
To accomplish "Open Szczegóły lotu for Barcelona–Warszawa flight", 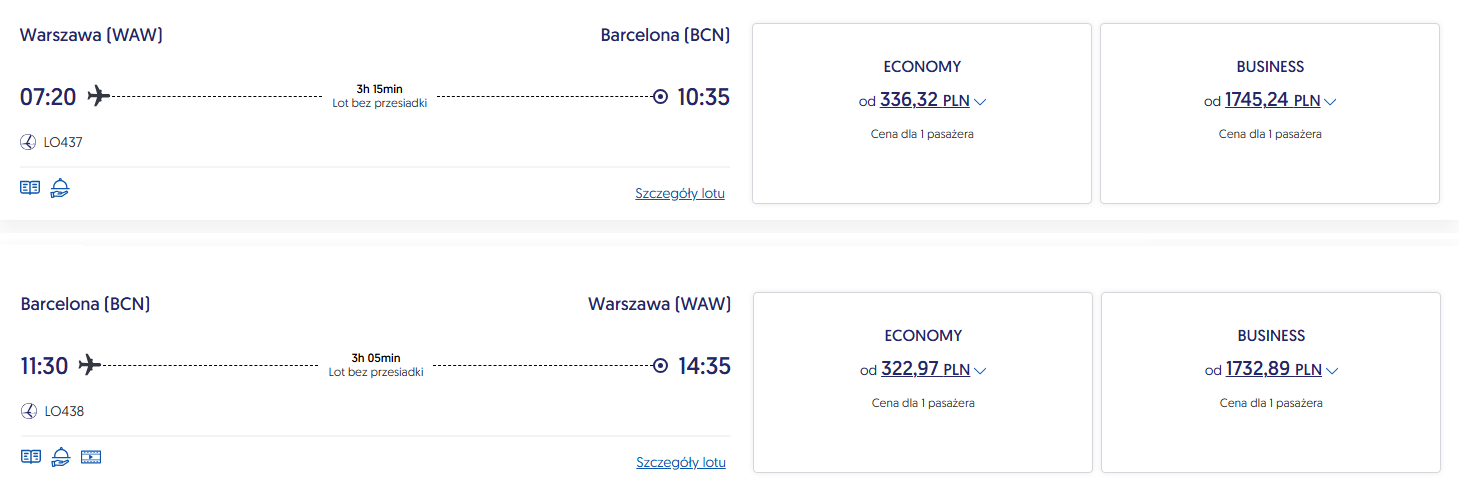I will pyautogui.click(x=681, y=463).
